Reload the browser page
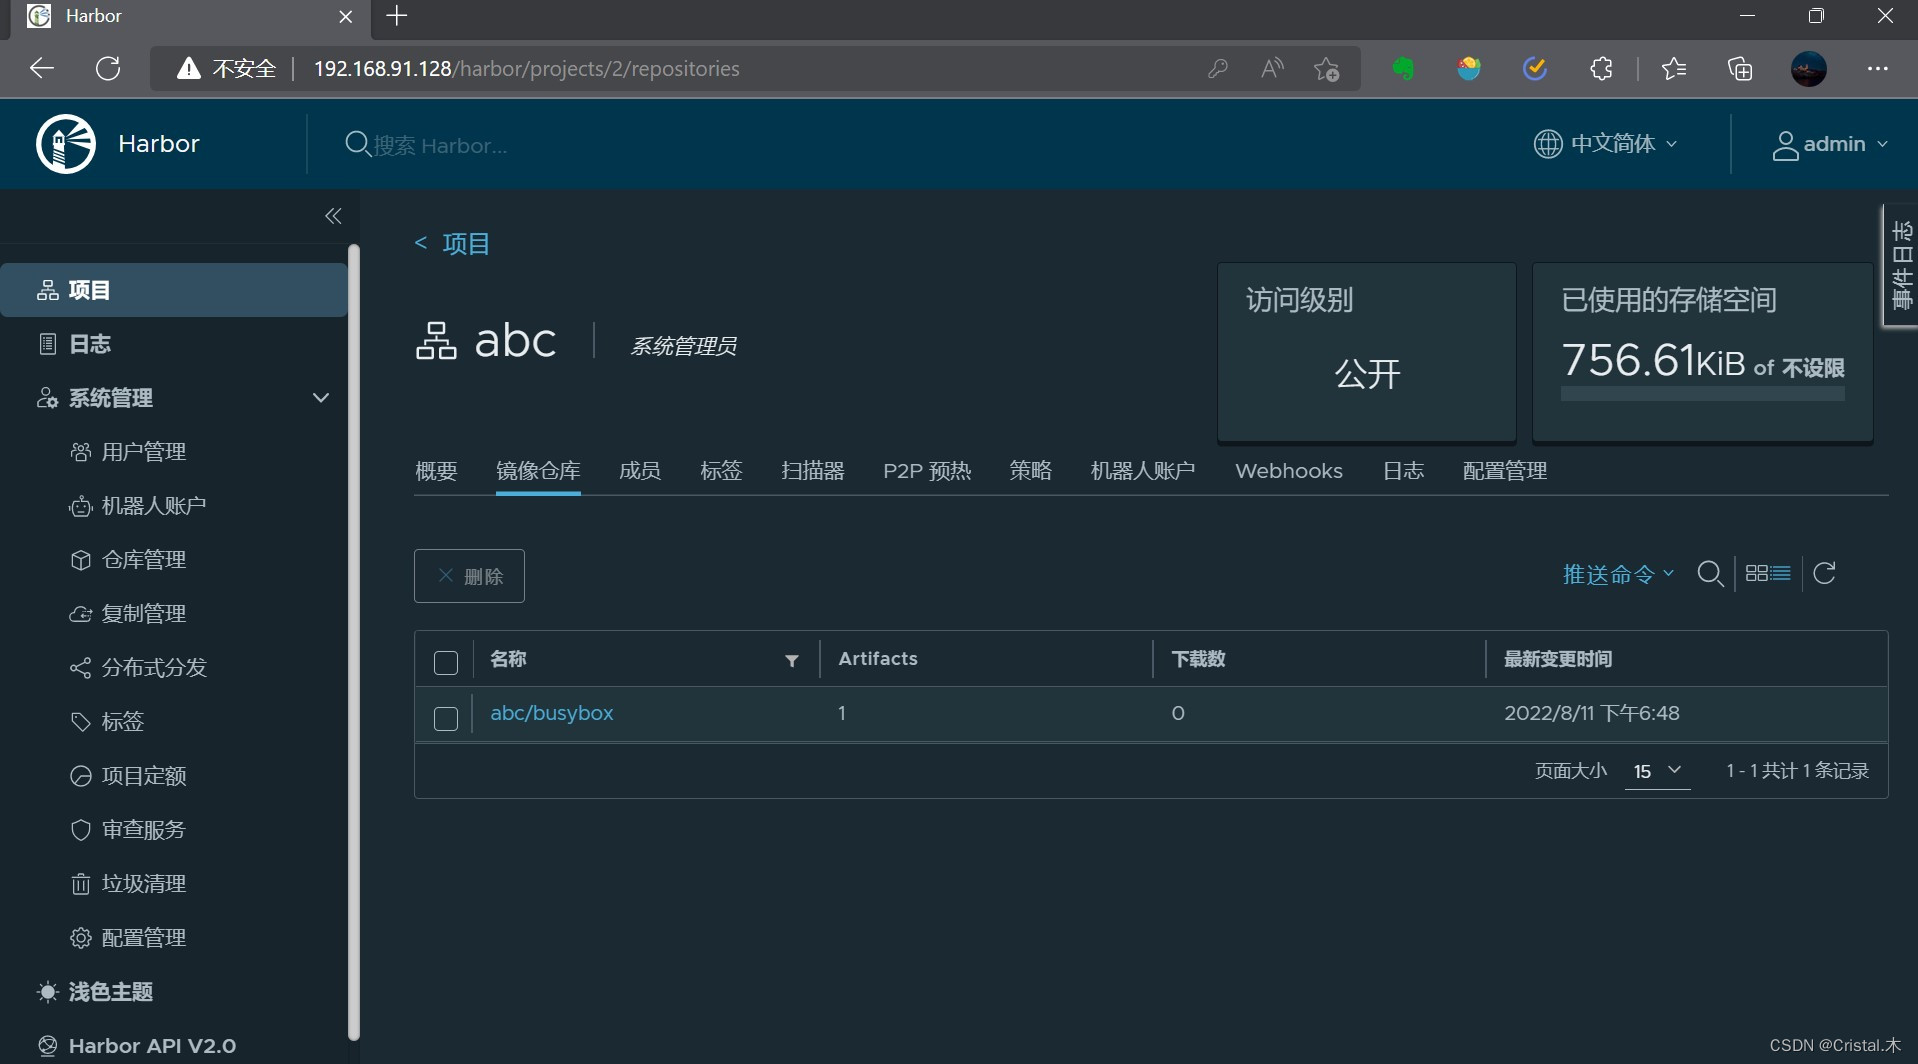This screenshot has width=1918, height=1064. [108, 68]
